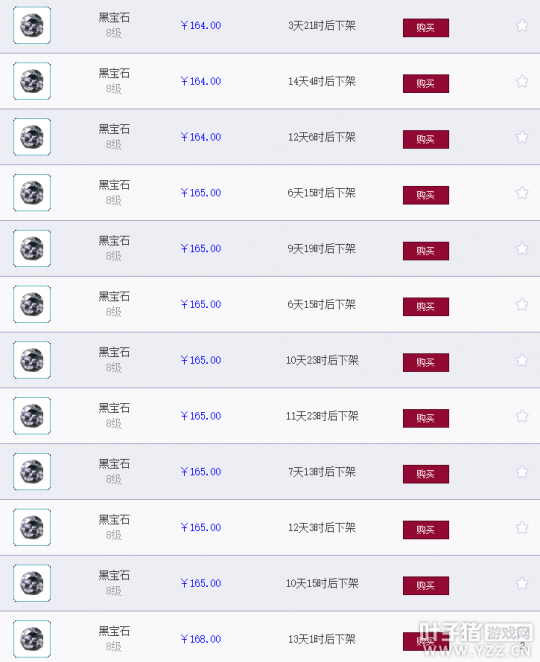Star the 9天19时 black gem listing

[x=522, y=249]
